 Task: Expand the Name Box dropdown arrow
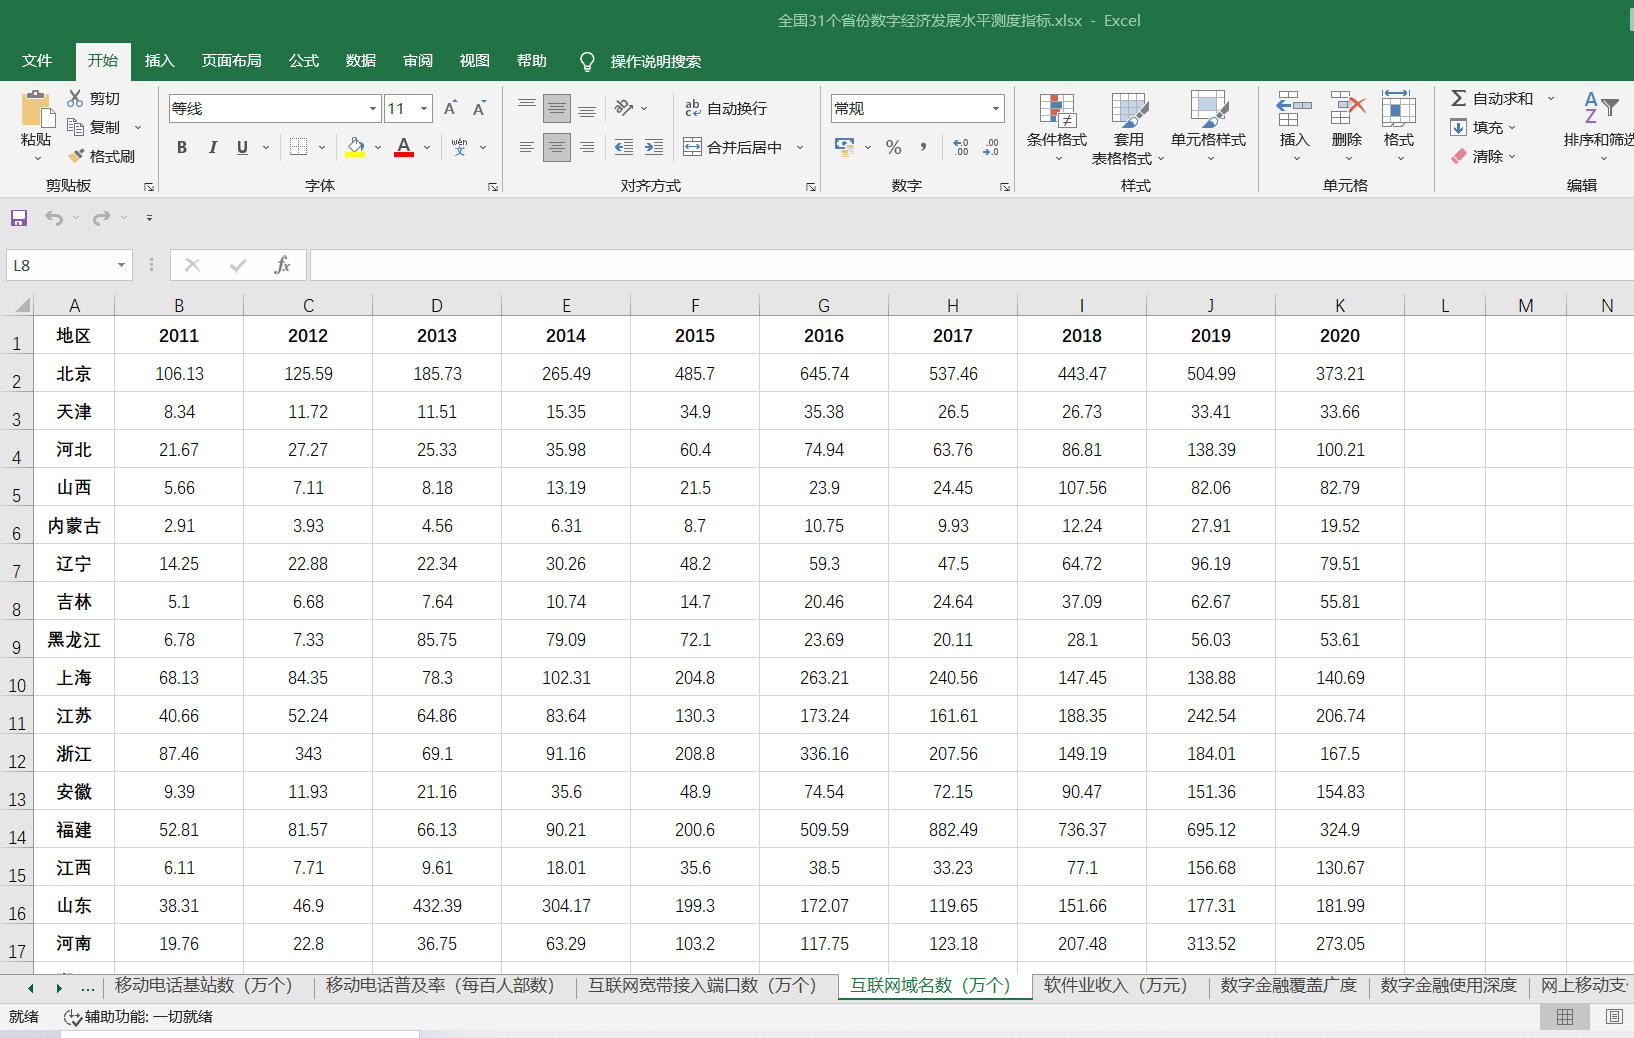[121, 265]
